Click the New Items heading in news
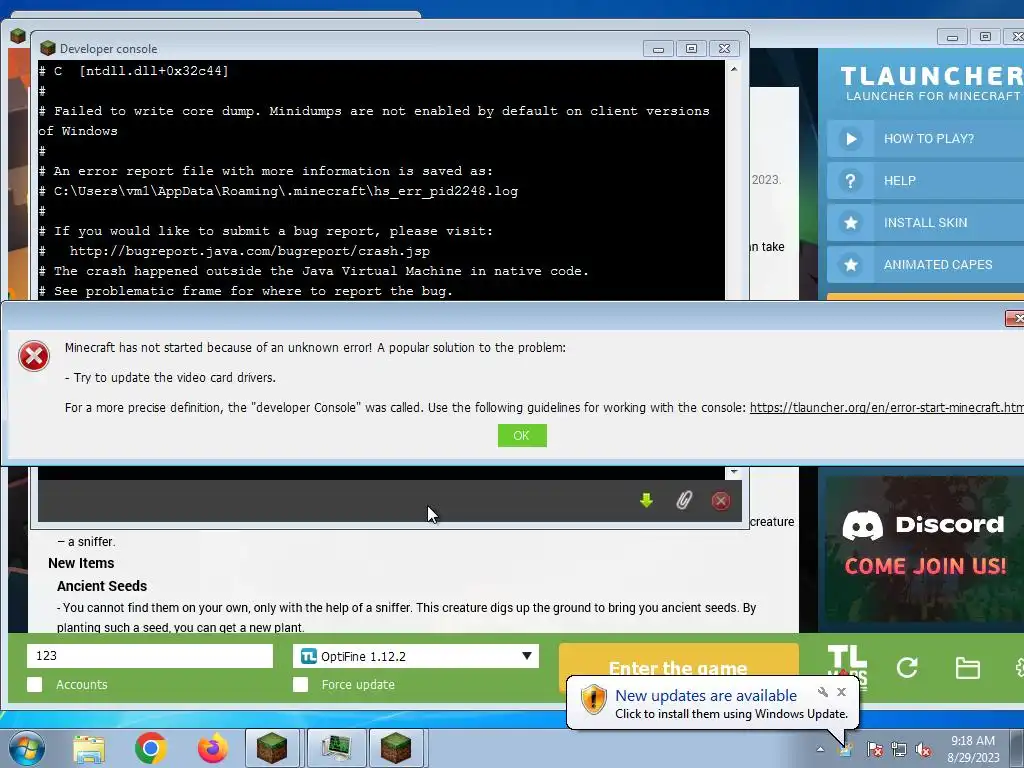Image resolution: width=1024 pixels, height=768 pixels. click(81, 563)
